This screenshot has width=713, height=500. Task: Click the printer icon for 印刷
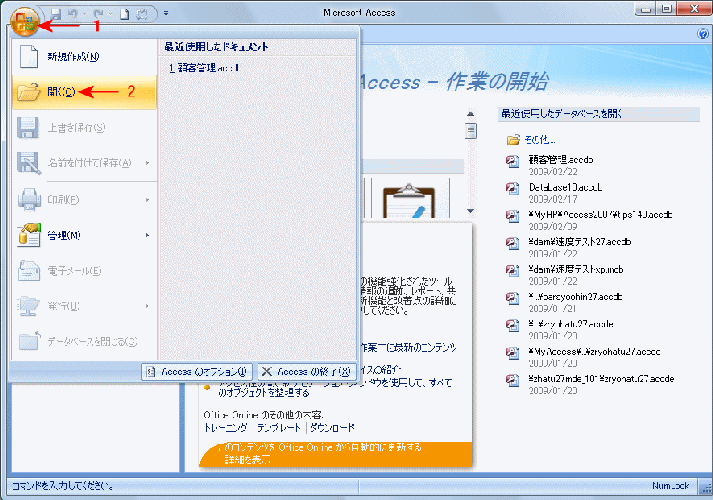click(x=29, y=200)
